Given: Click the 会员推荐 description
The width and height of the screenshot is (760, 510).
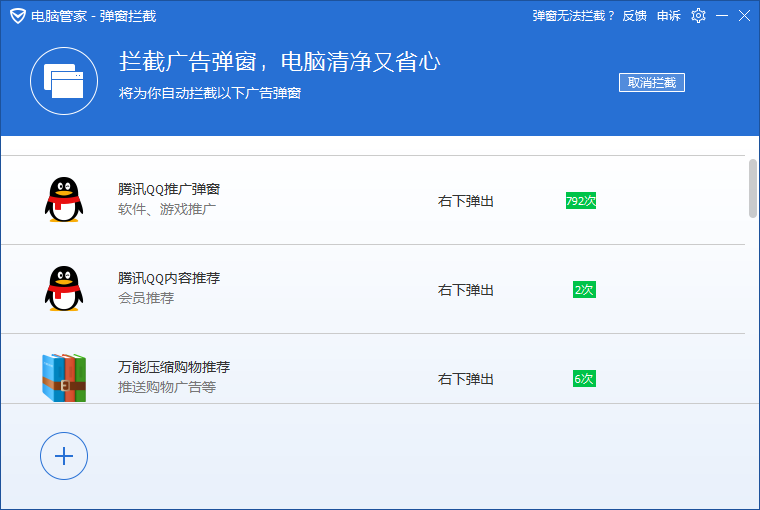Looking at the screenshot, I should 146,298.
